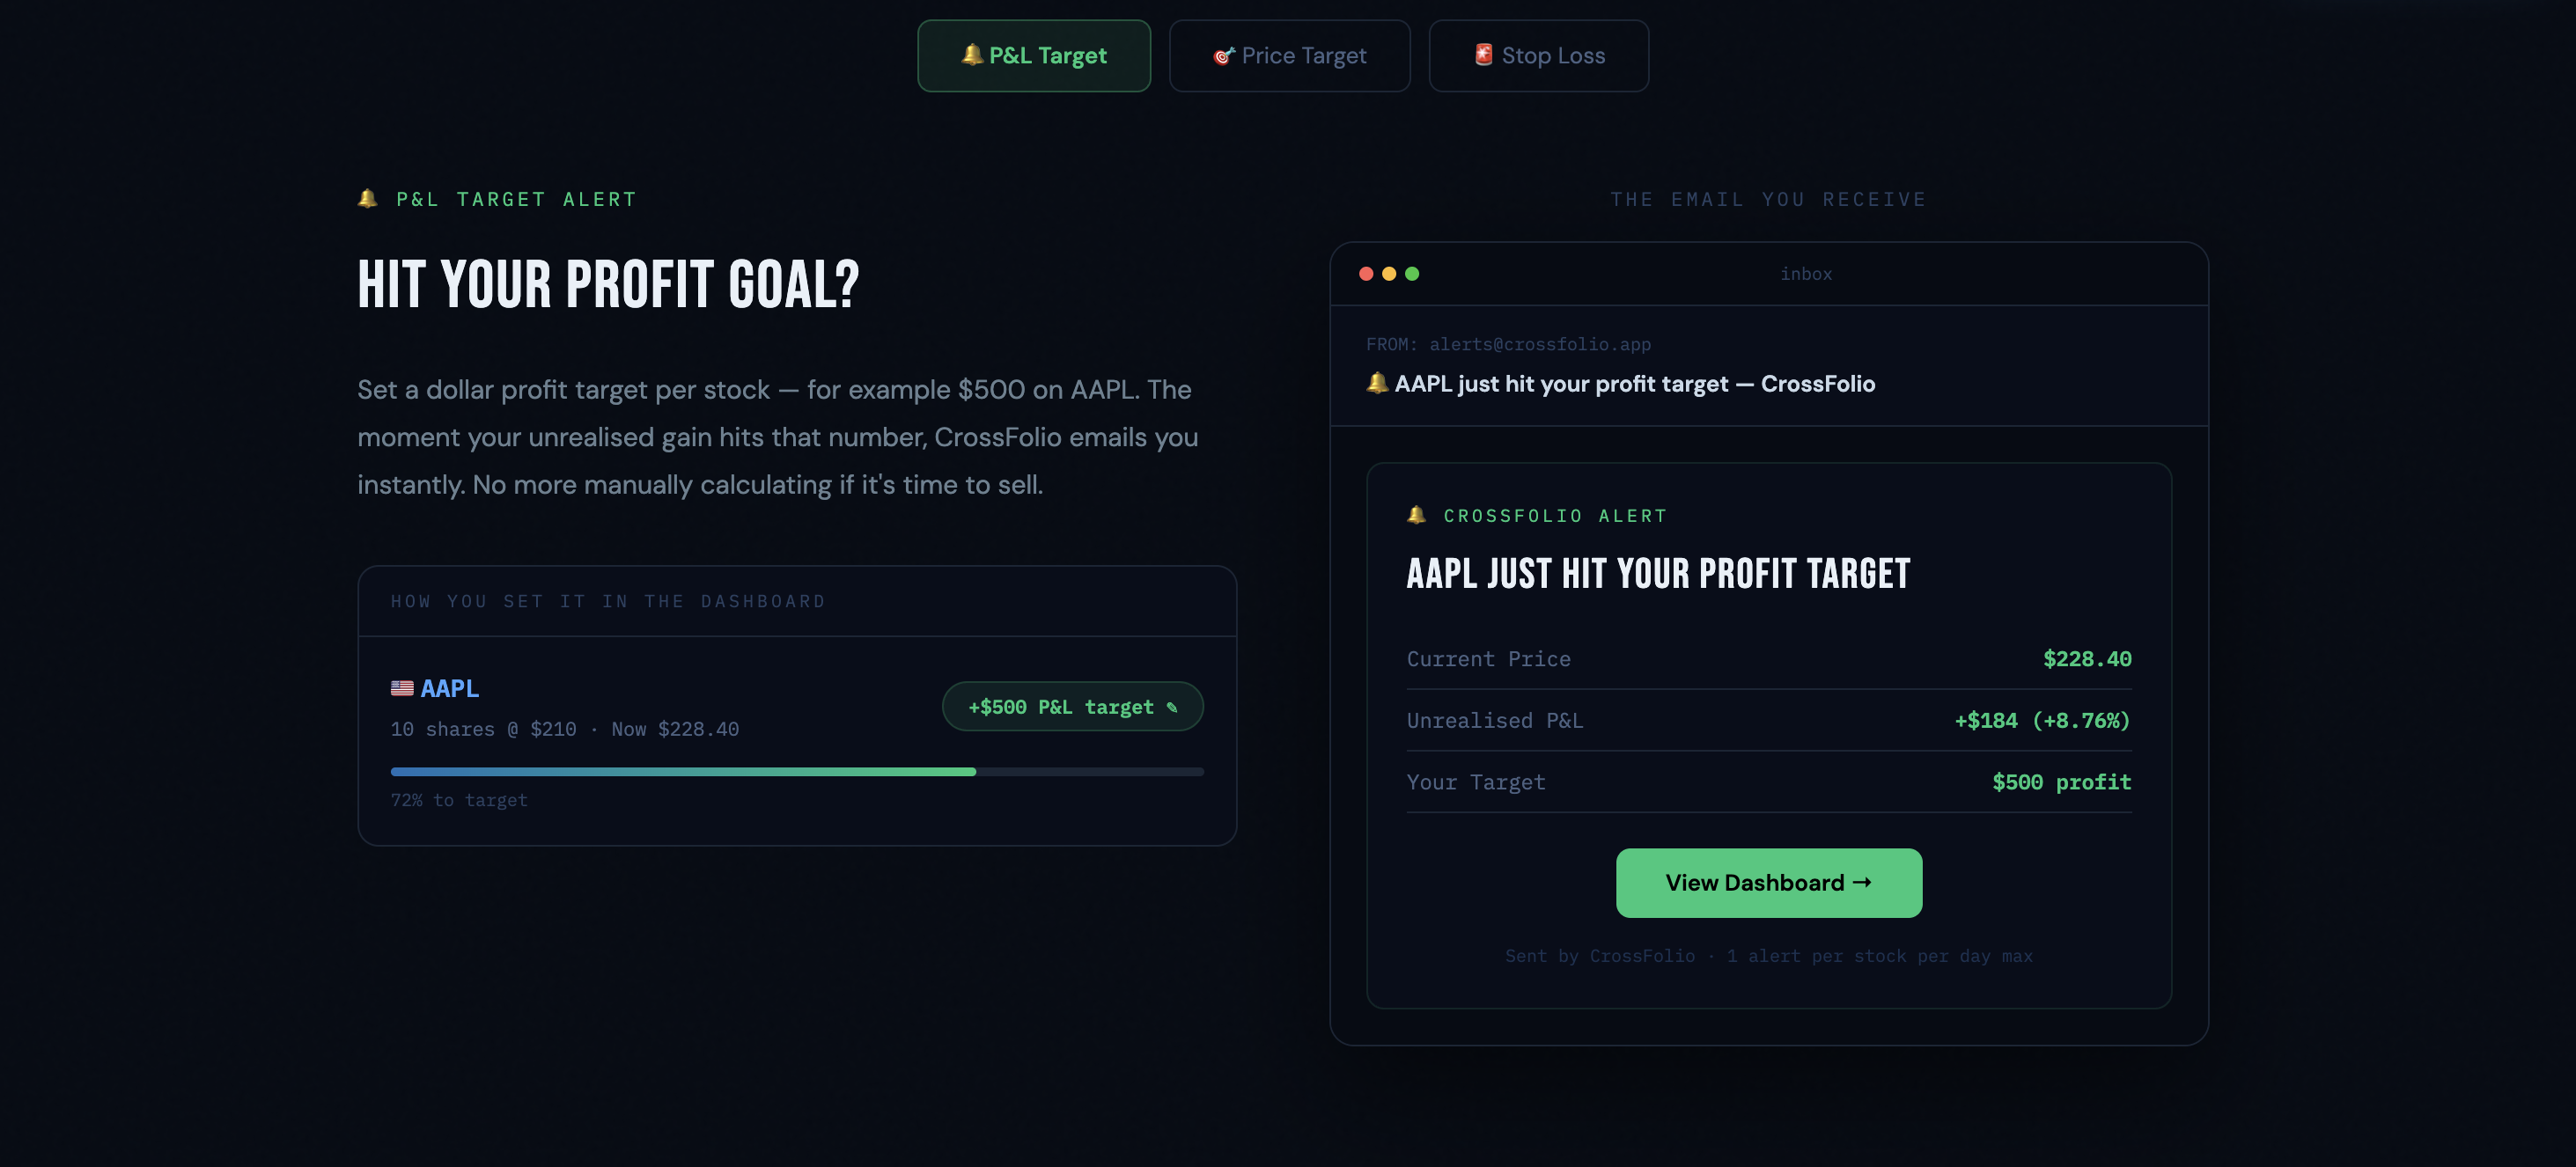Open the Stop Loss tab

(1538, 56)
